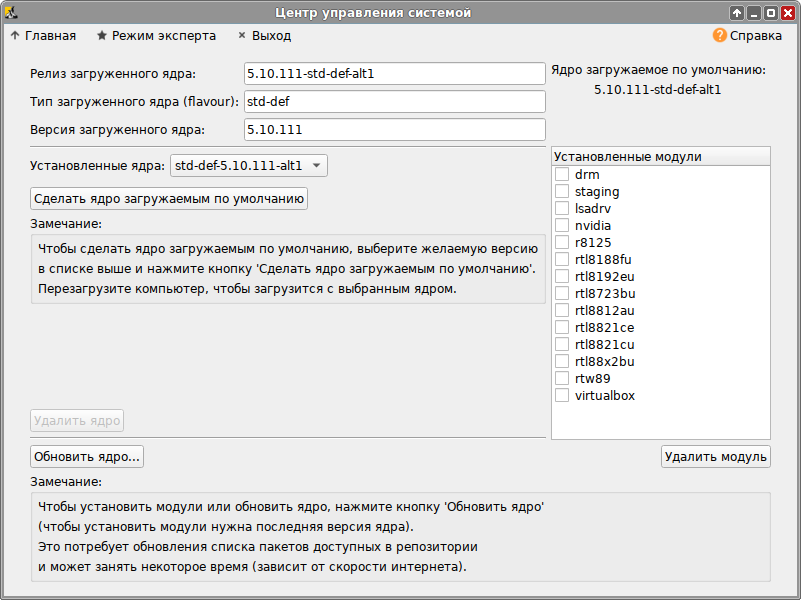Toggle the rtl8821ce module checkbox
Viewport: 801px width, 600px height.
tap(562, 328)
